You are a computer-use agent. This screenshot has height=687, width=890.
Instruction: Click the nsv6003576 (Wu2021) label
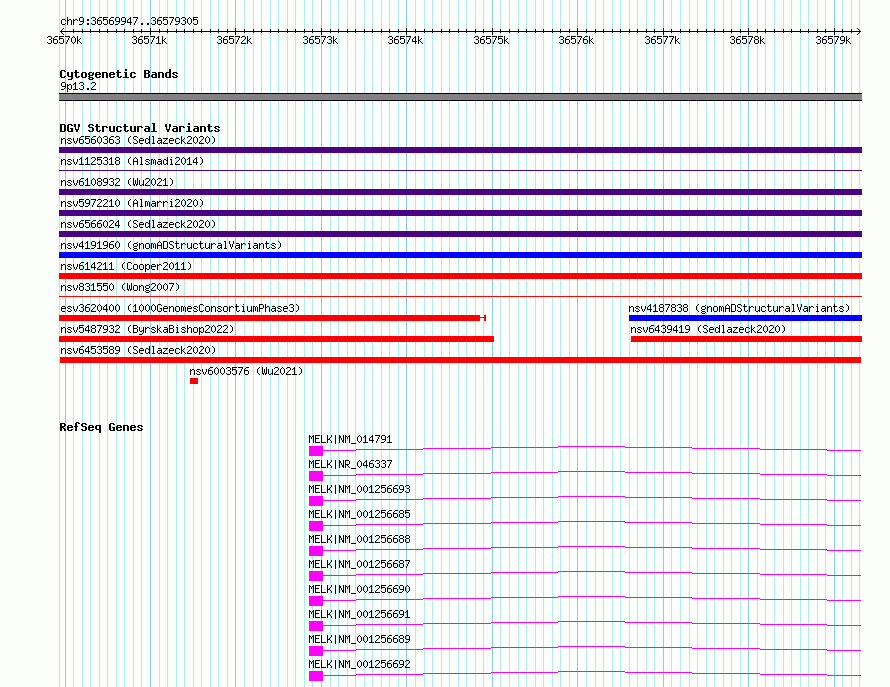click(x=246, y=371)
